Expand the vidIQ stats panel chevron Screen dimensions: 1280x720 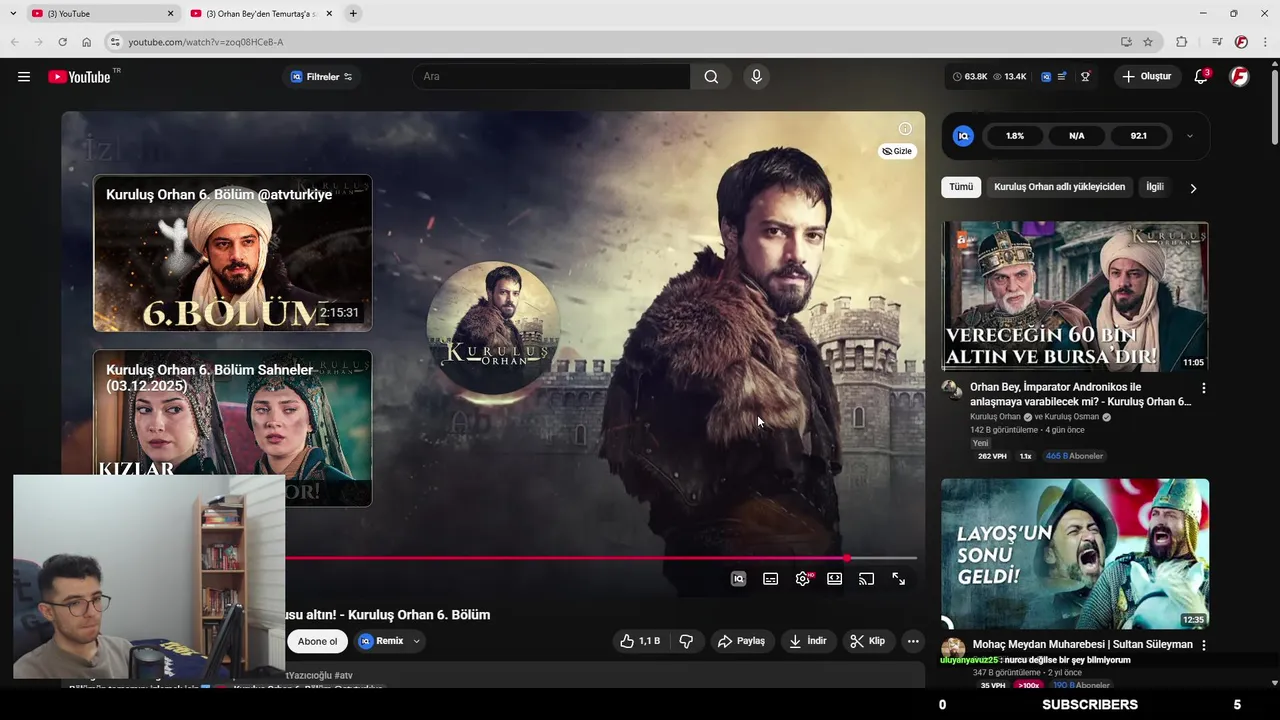point(1189,136)
